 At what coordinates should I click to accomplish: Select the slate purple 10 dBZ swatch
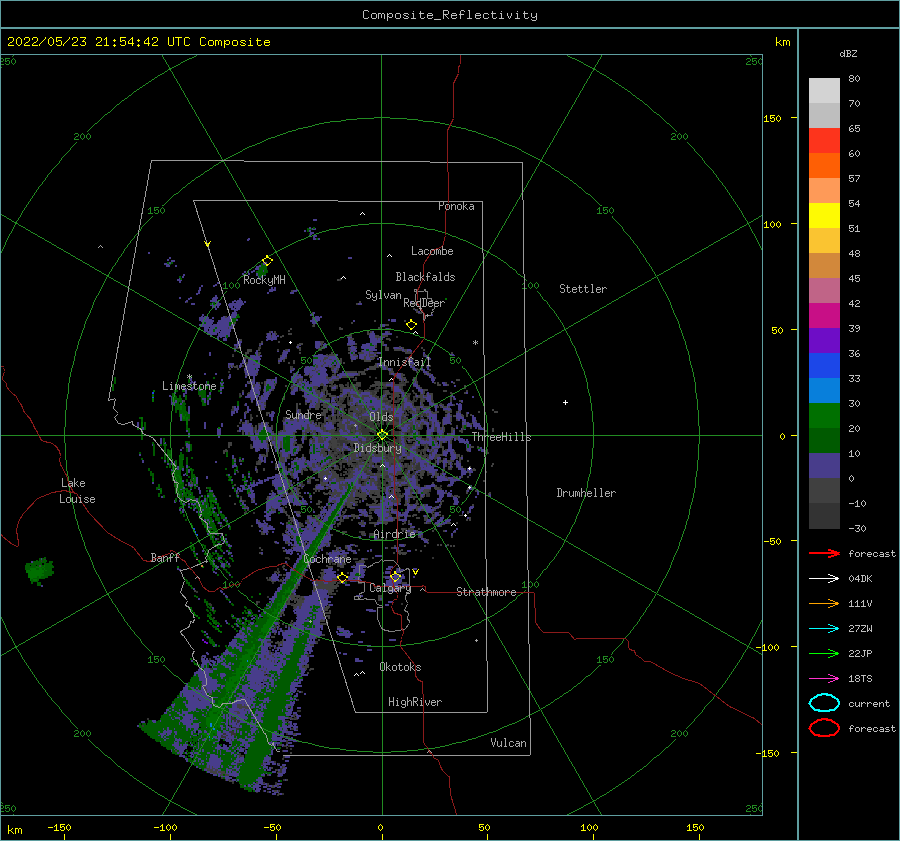coord(824,465)
